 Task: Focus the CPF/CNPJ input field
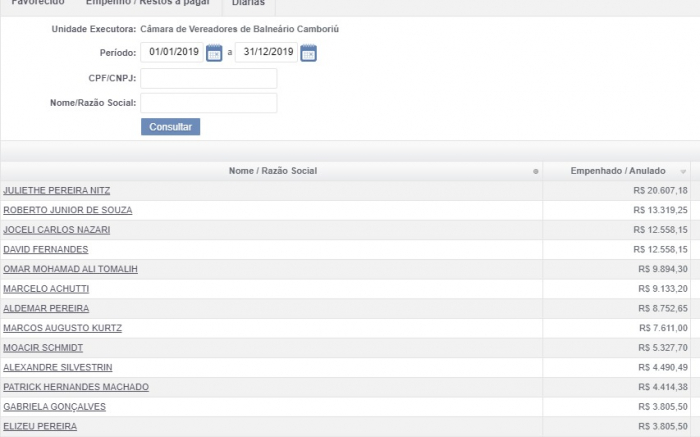[208, 78]
